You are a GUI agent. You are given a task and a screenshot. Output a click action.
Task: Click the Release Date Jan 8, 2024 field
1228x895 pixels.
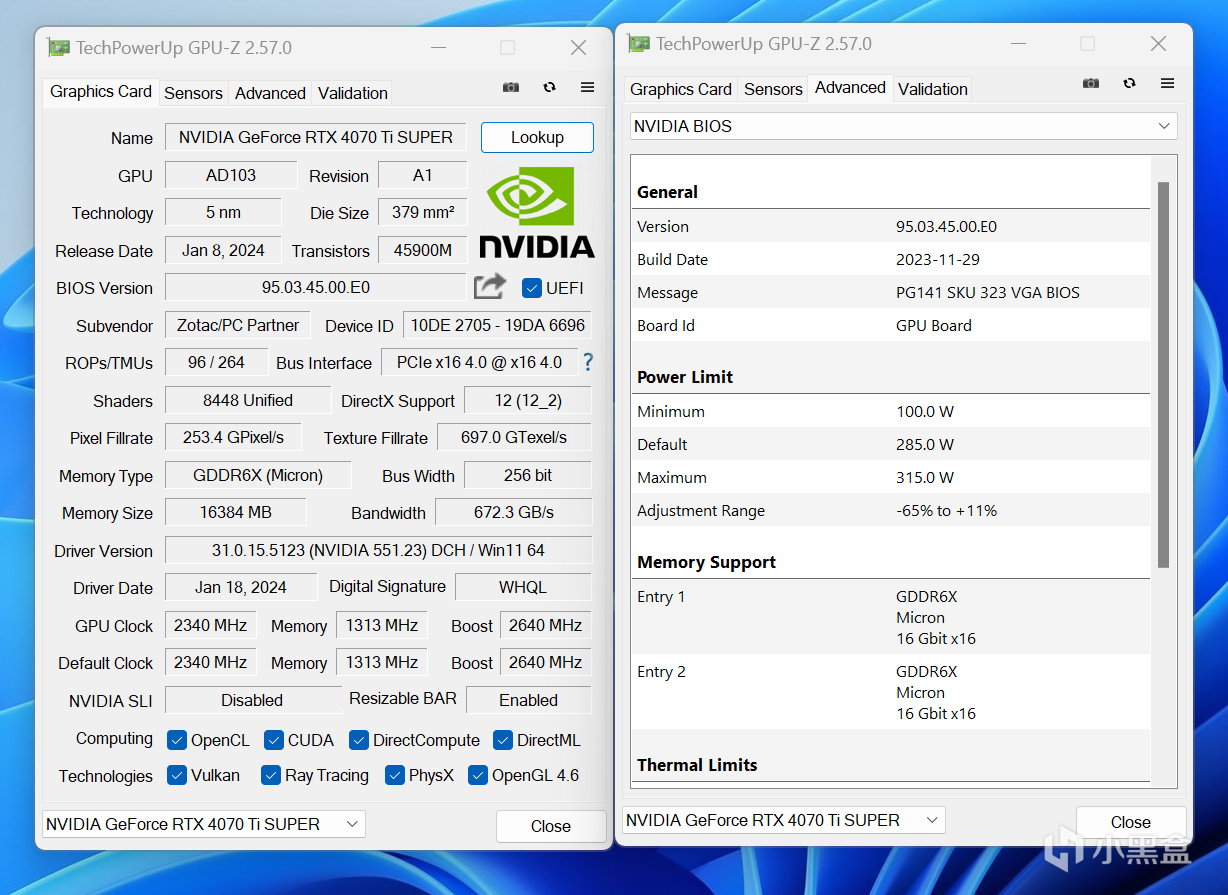click(223, 250)
